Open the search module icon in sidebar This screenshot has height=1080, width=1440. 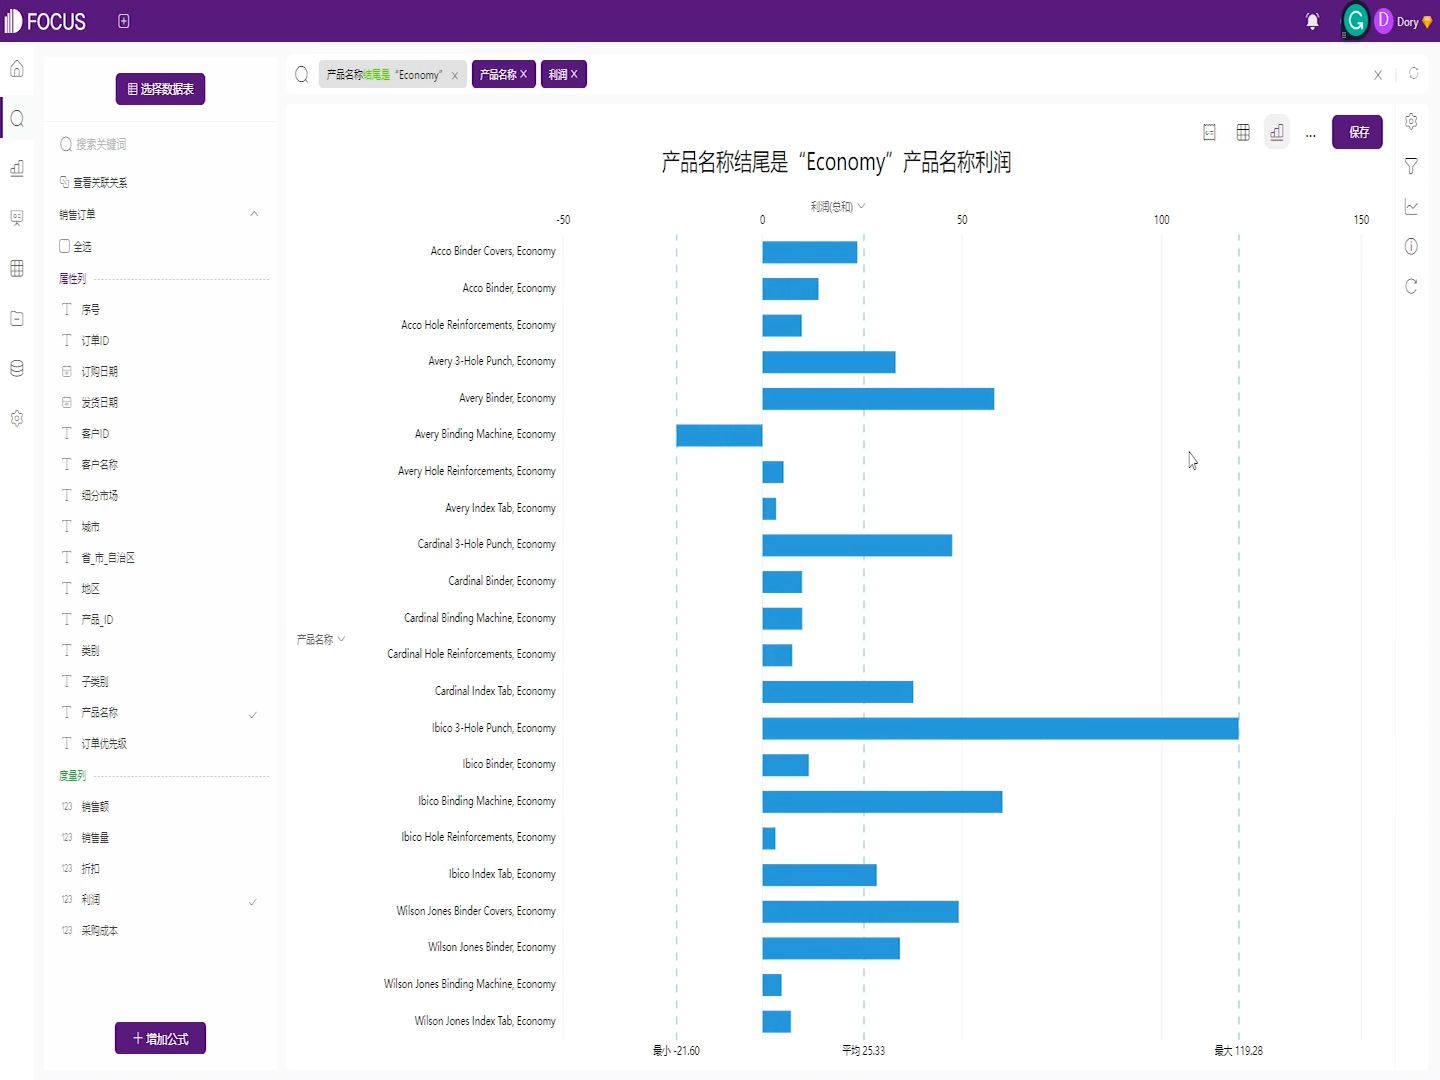[x=17, y=119]
